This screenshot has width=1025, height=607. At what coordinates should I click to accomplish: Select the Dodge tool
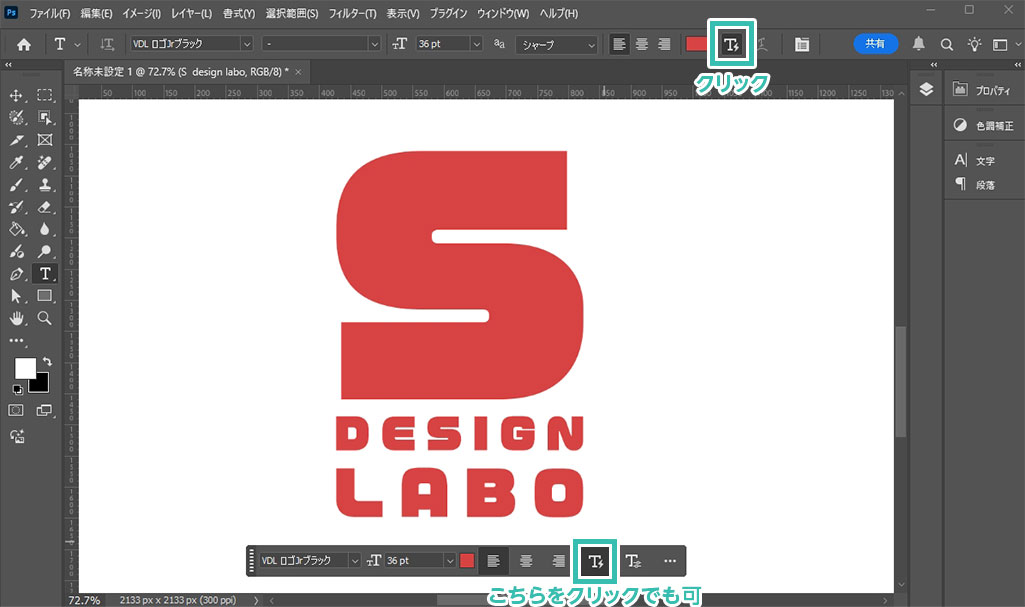coord(44,252)
